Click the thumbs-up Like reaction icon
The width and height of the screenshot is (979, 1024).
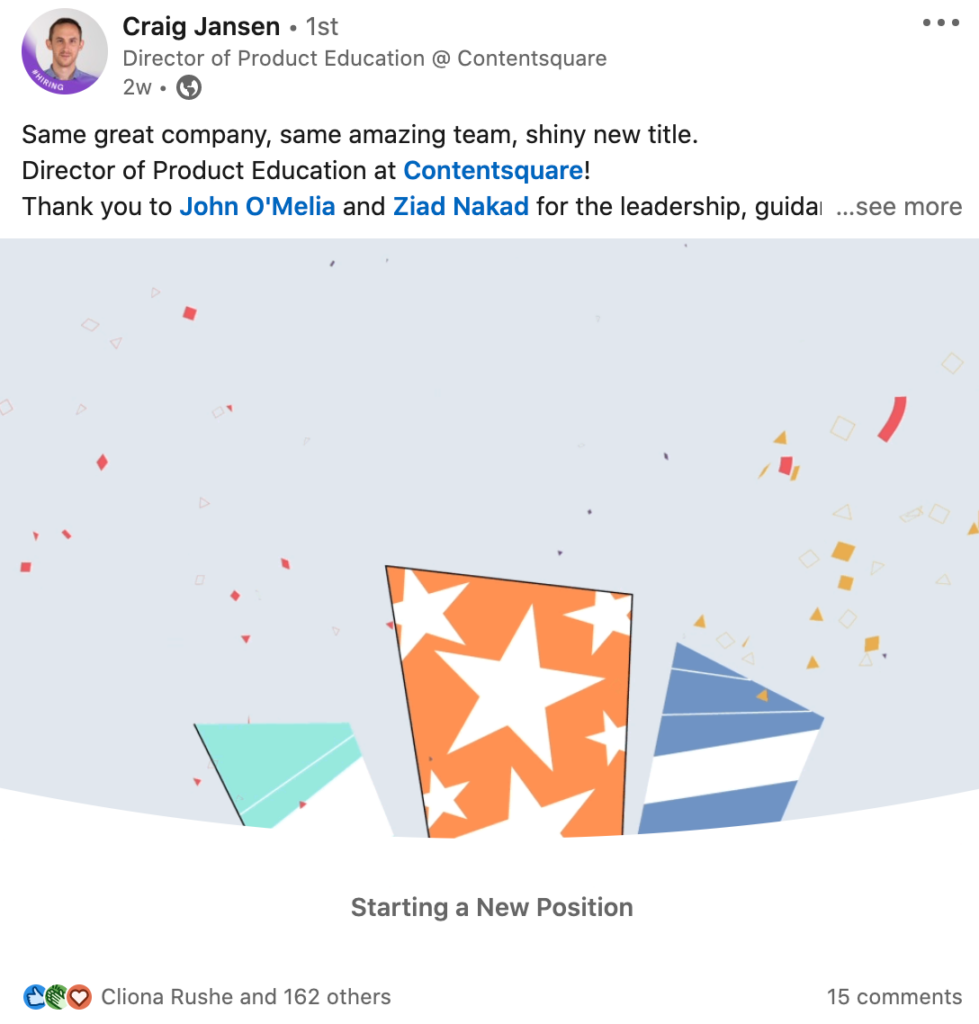pos(35,996)
